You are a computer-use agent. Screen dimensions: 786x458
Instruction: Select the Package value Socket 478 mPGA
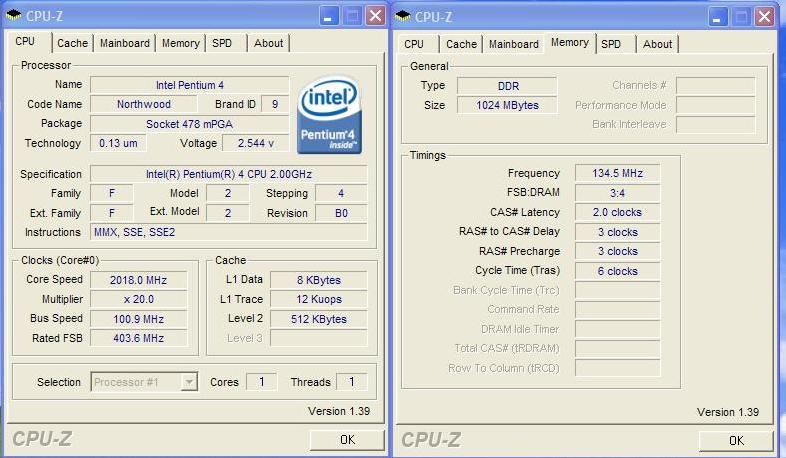(x=189, y=124)
